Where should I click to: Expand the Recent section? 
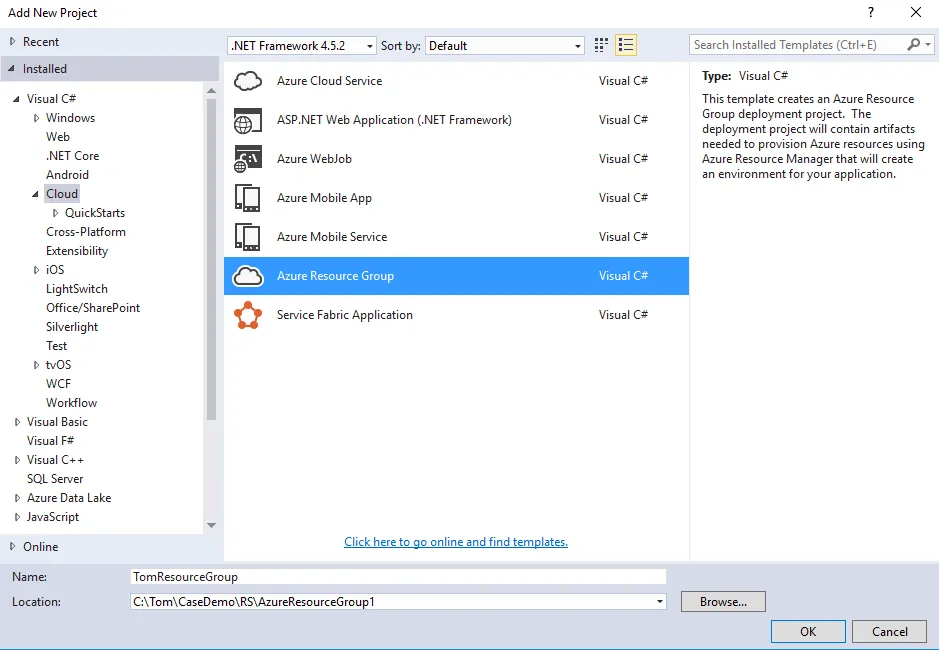tap(13, 41)
